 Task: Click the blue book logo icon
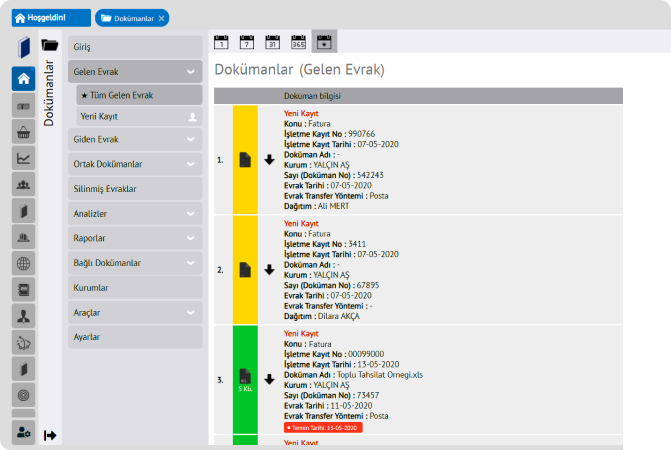pos(24,47)
